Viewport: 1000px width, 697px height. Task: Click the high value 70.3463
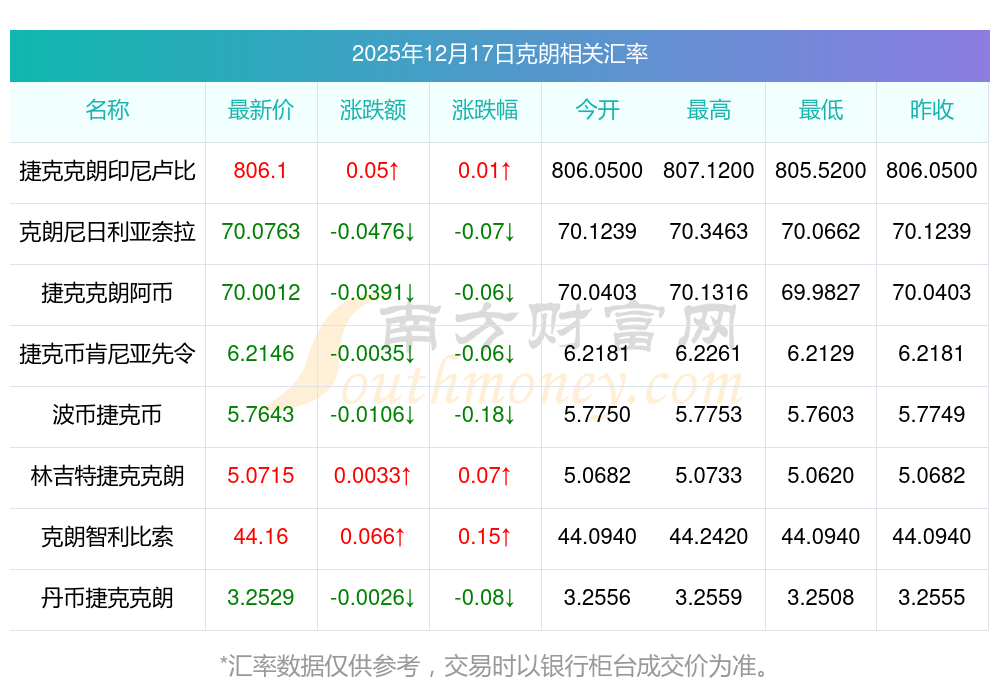click(x=709, y=231)
